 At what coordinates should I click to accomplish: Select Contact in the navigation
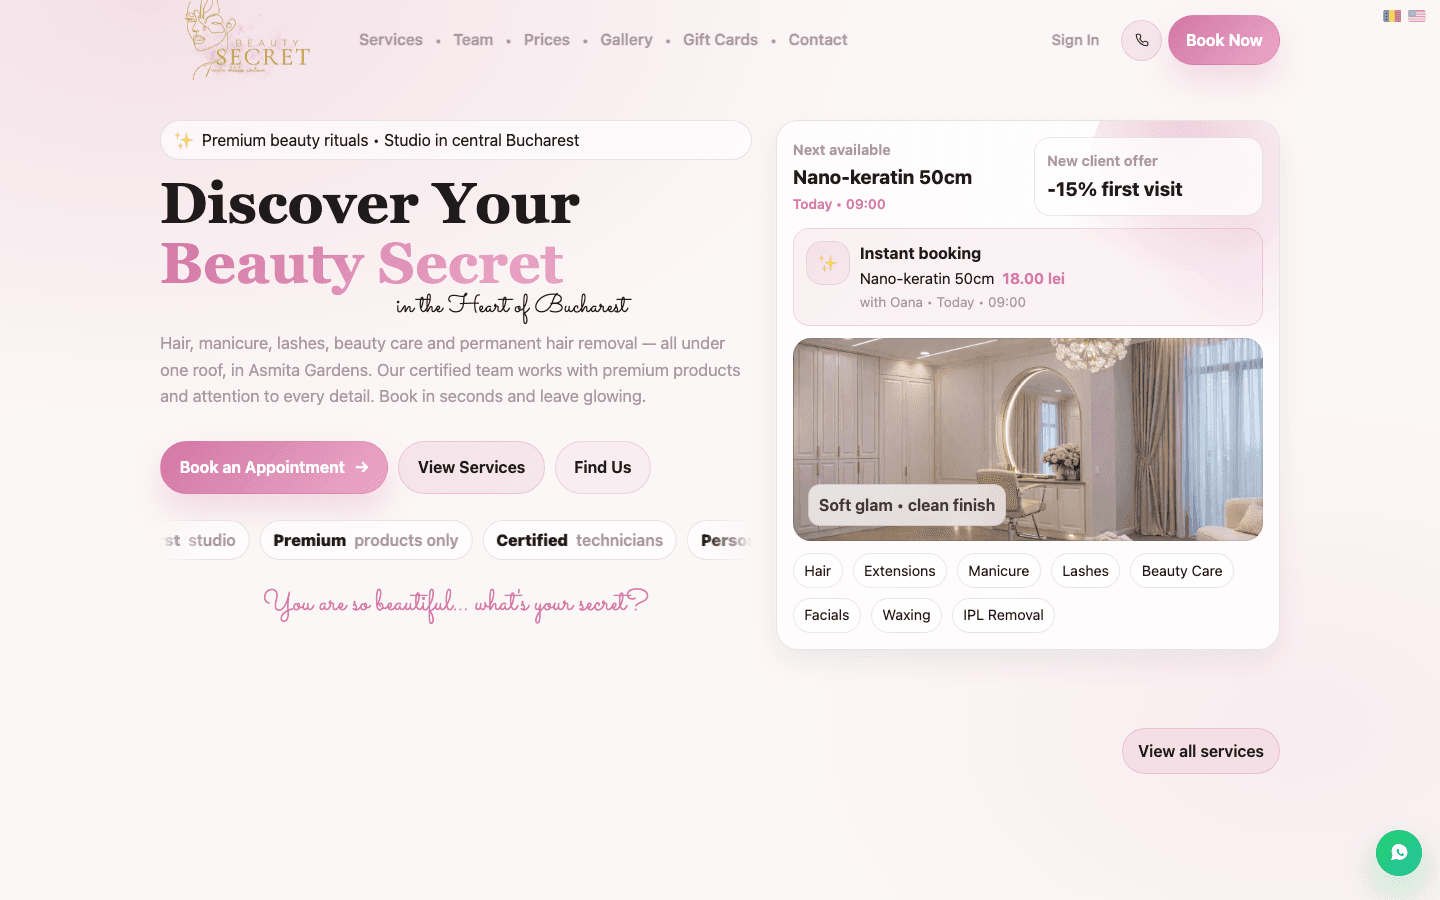[x=817, y=40]
